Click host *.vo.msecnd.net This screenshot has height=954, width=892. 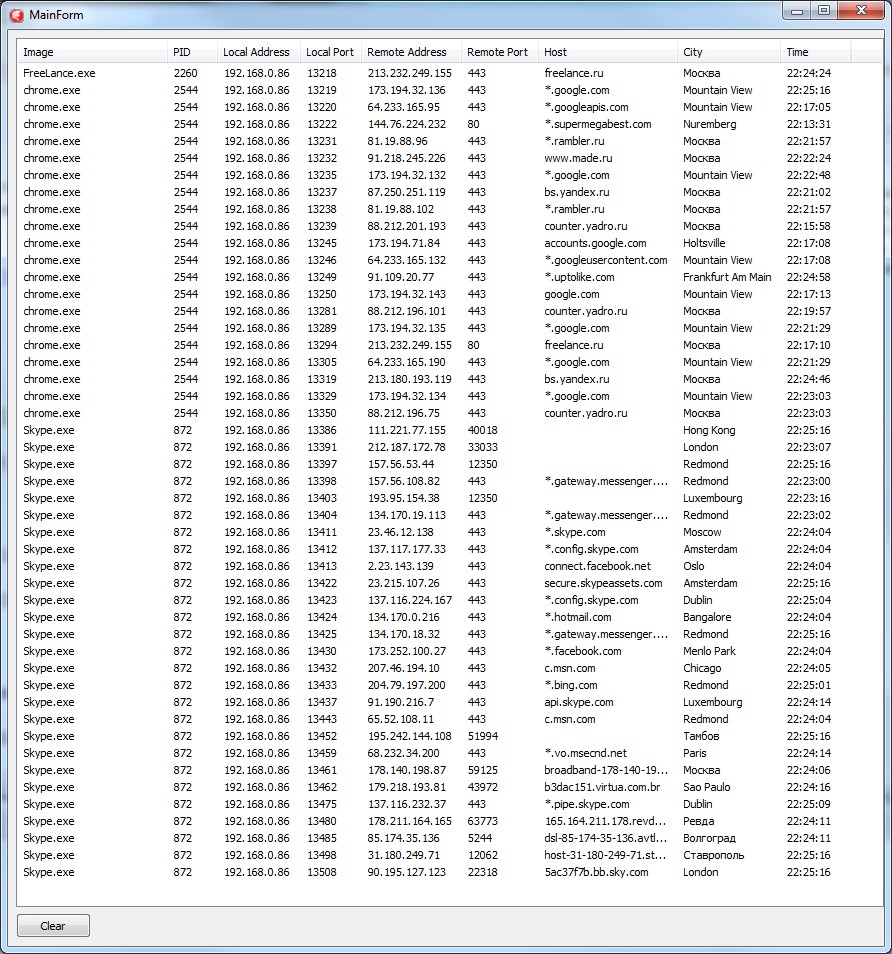tap(585, 754)
